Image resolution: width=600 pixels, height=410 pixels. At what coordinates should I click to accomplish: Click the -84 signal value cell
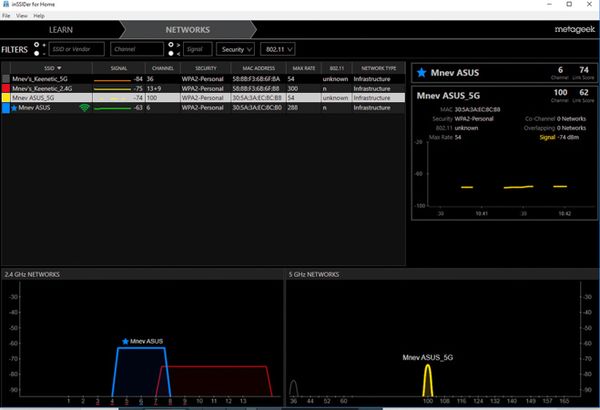tap(138, 79)
